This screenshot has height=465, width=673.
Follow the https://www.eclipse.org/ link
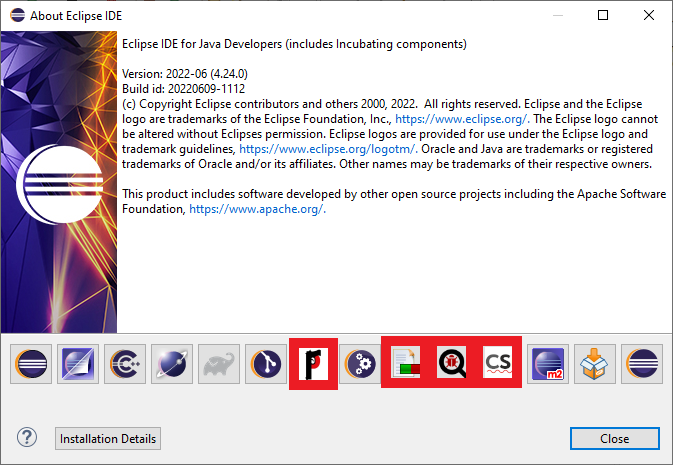(462, 119)
